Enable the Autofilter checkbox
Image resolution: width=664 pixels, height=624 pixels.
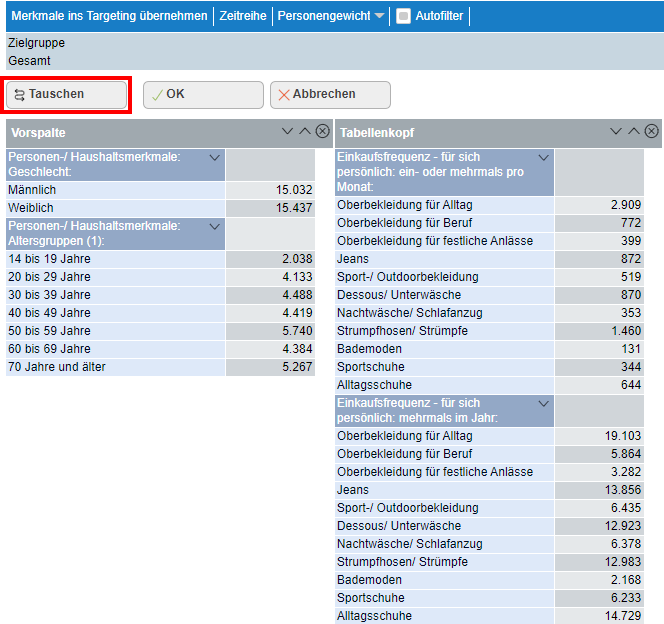pos(404,16)
